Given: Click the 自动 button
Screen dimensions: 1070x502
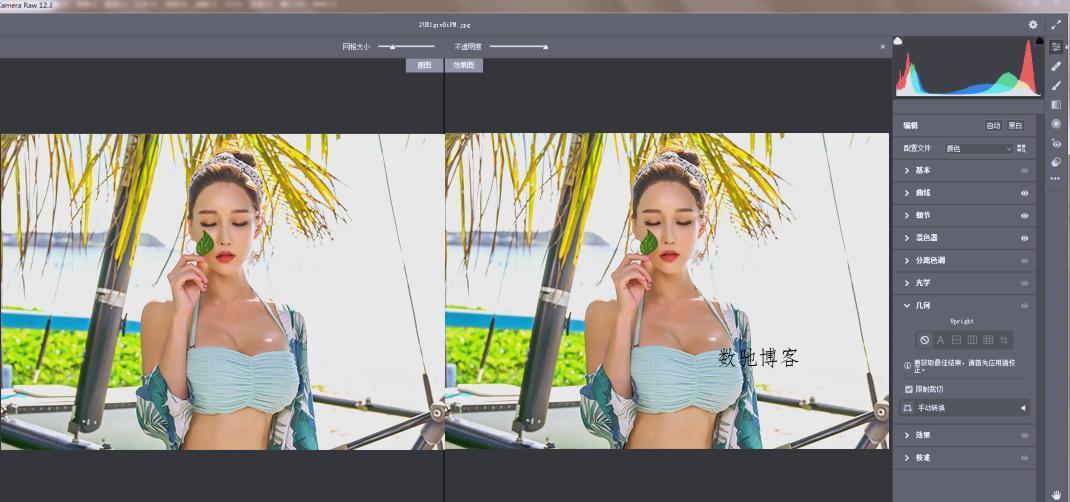Looking at the screenshot, I should (x=993, y=126).
